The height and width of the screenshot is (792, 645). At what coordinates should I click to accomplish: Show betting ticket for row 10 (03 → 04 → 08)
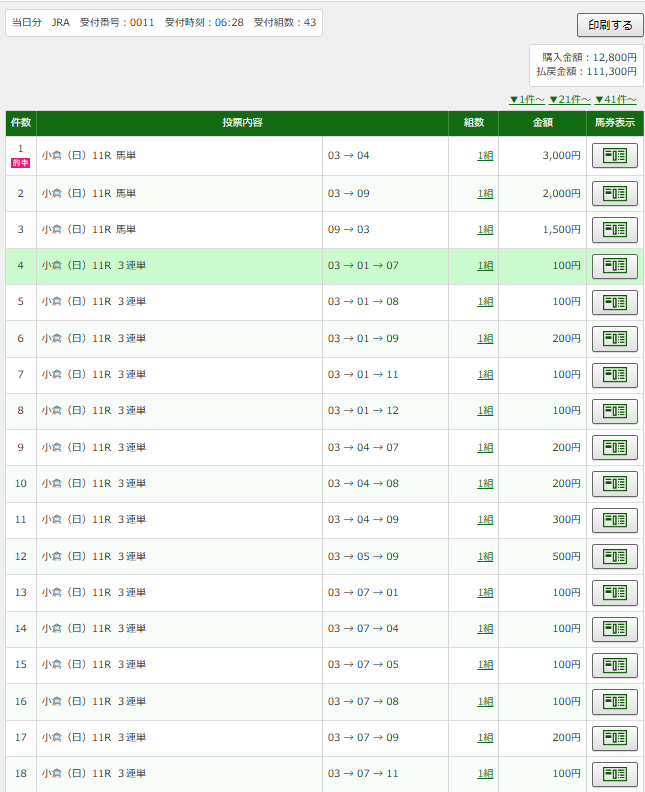point(615,484)
